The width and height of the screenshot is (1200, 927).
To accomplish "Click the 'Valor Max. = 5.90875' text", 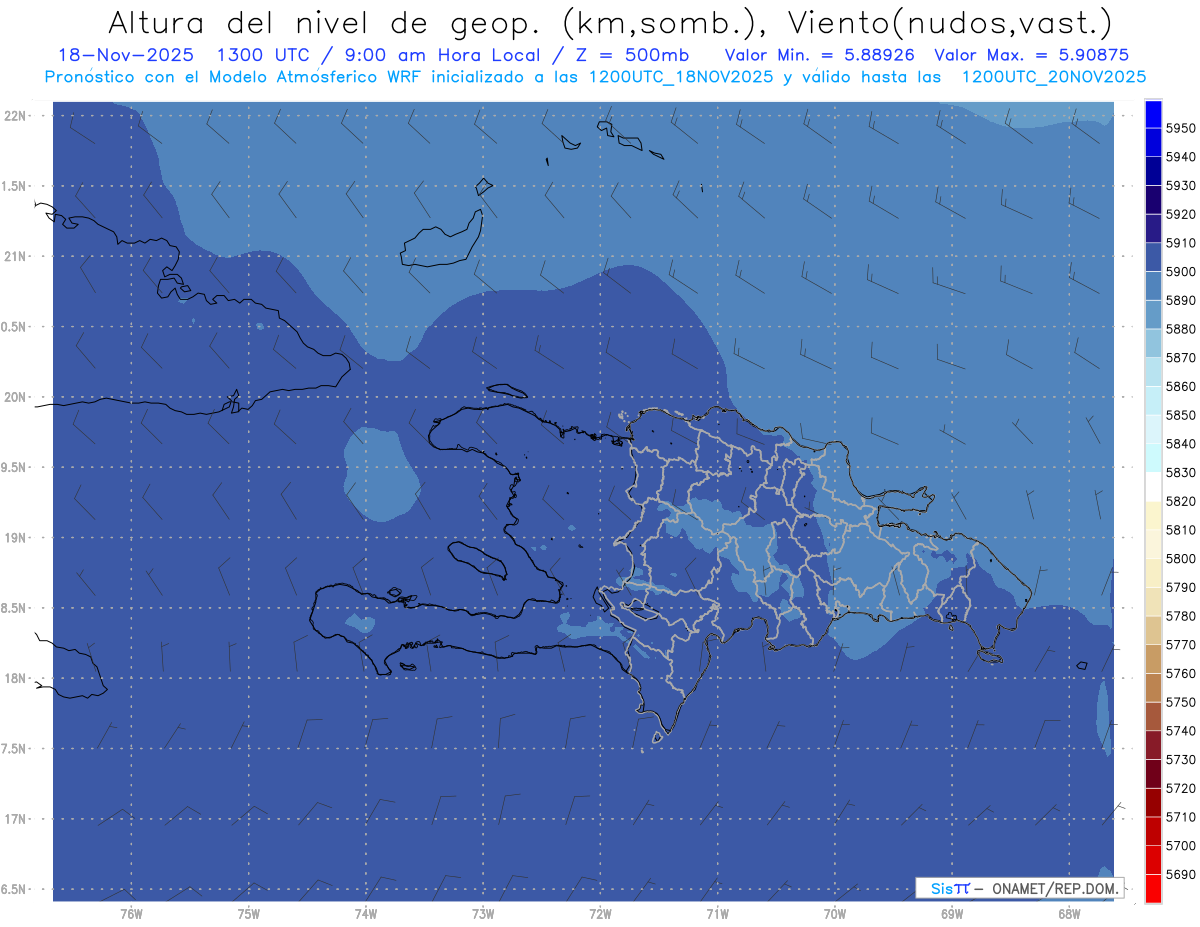I will (x=1032, y=56).
